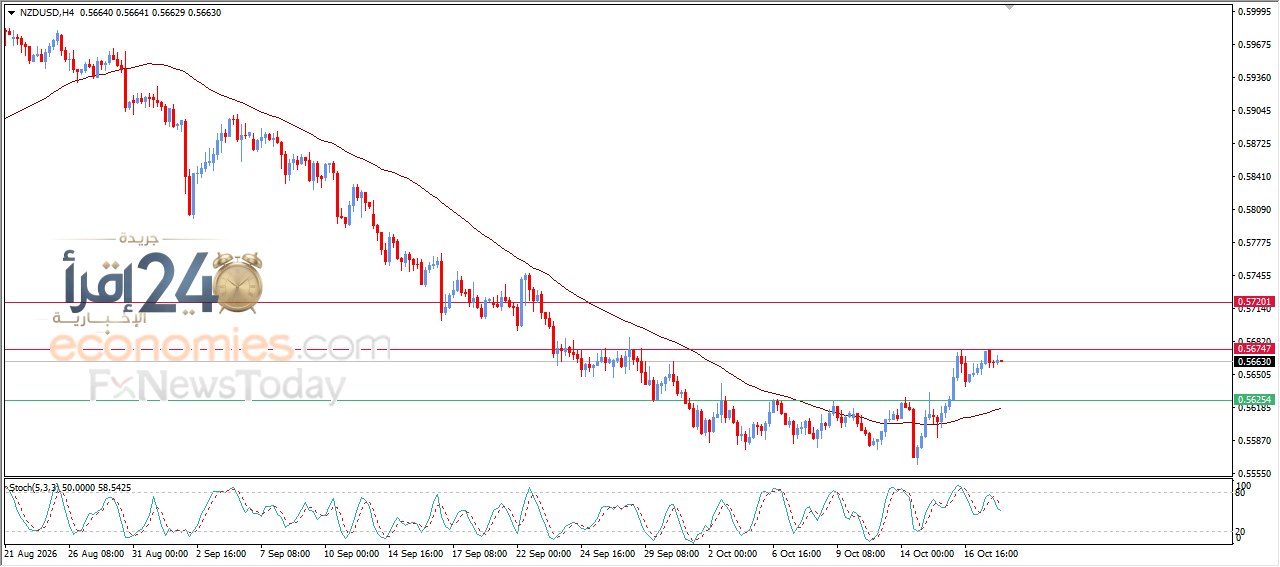This screenshot has width=1280, height=567.
Task: Click the Stoch(5,3,3) indicator label
Action: coord(33,487)
